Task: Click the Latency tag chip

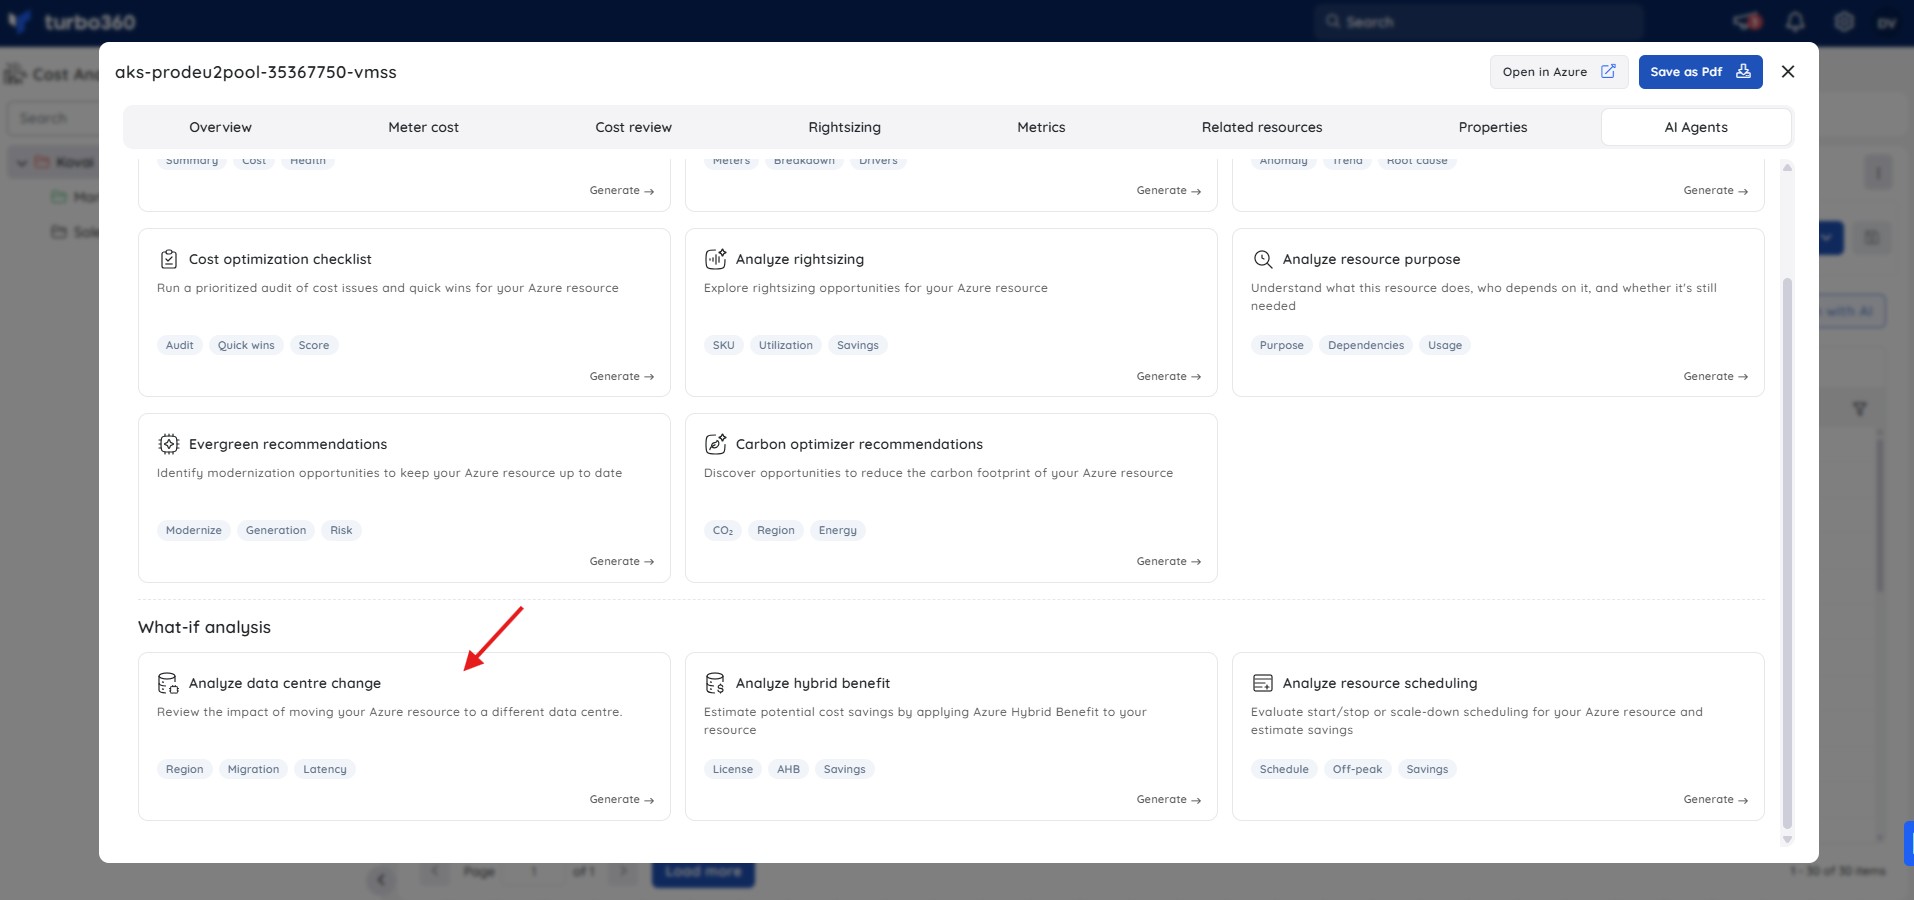Action: 325,769
